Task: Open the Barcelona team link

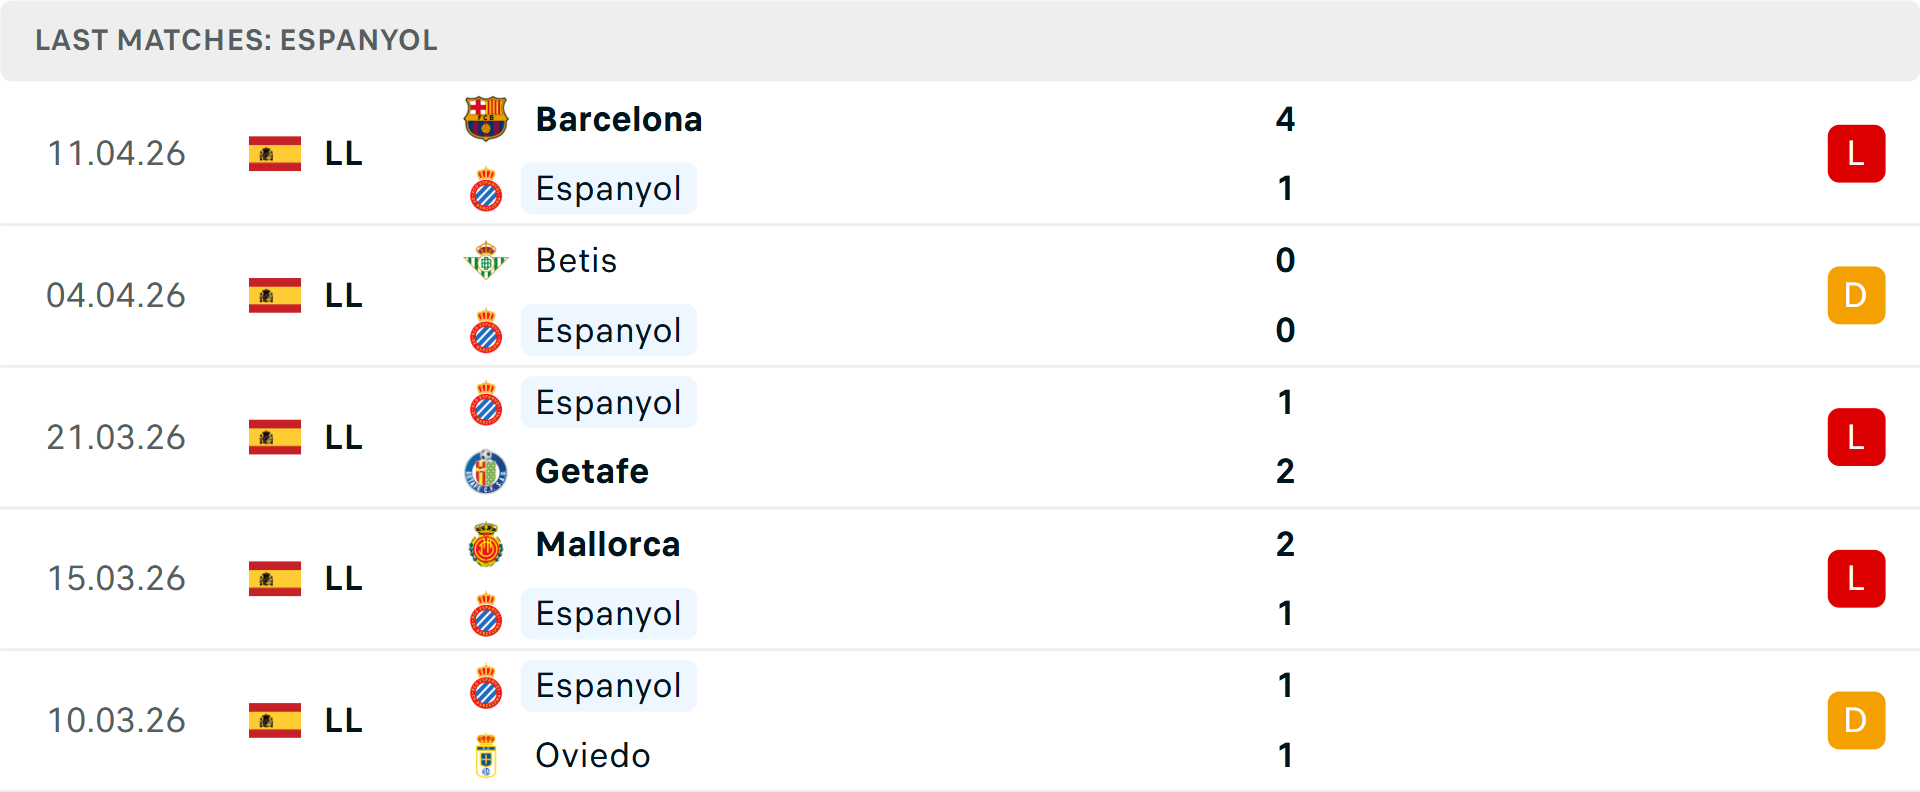Action: coord(619,120)
